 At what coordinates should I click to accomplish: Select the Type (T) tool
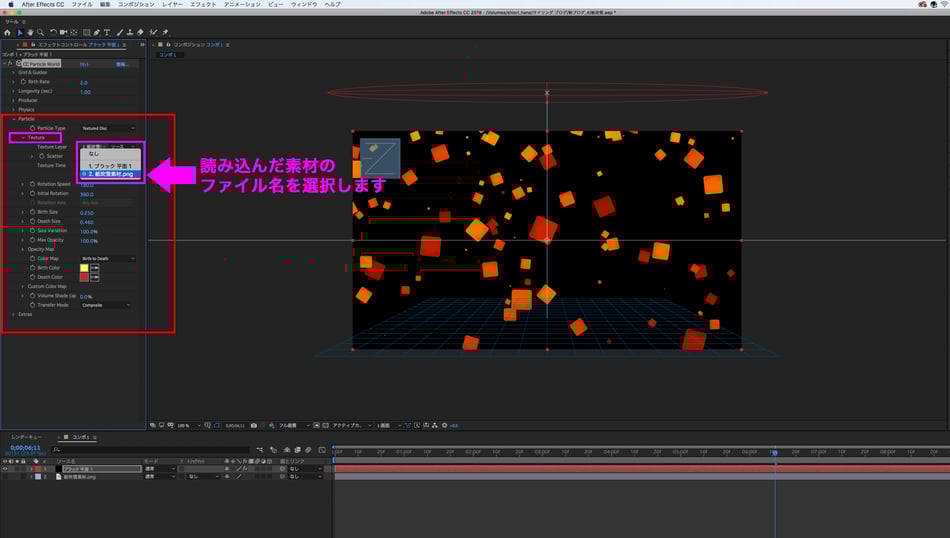coord(107,32)
